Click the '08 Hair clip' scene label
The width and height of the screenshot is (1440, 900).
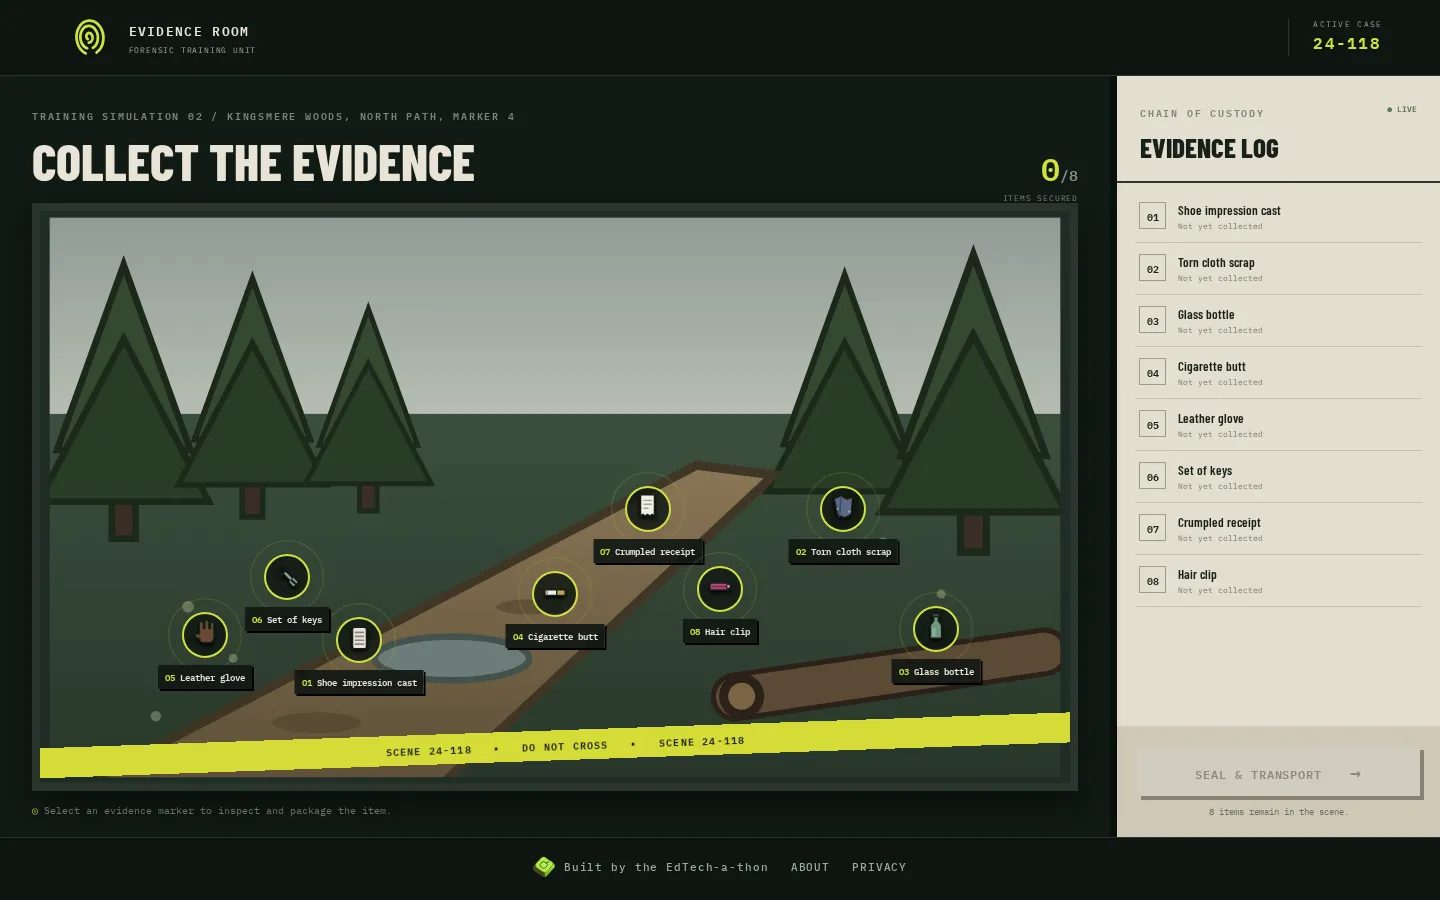click(x=720, y=632)
